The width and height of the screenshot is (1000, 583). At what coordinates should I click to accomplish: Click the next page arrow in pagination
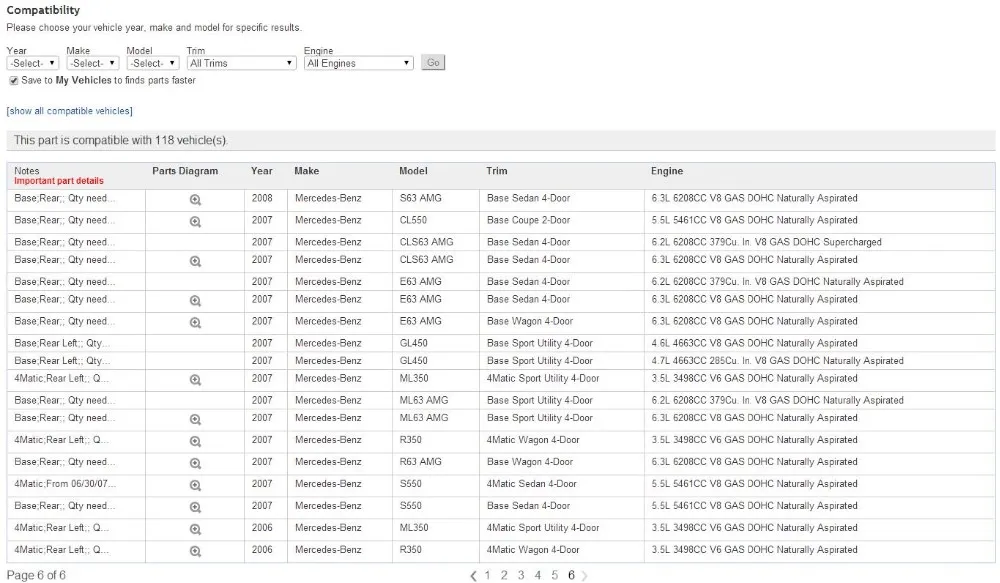584,576
